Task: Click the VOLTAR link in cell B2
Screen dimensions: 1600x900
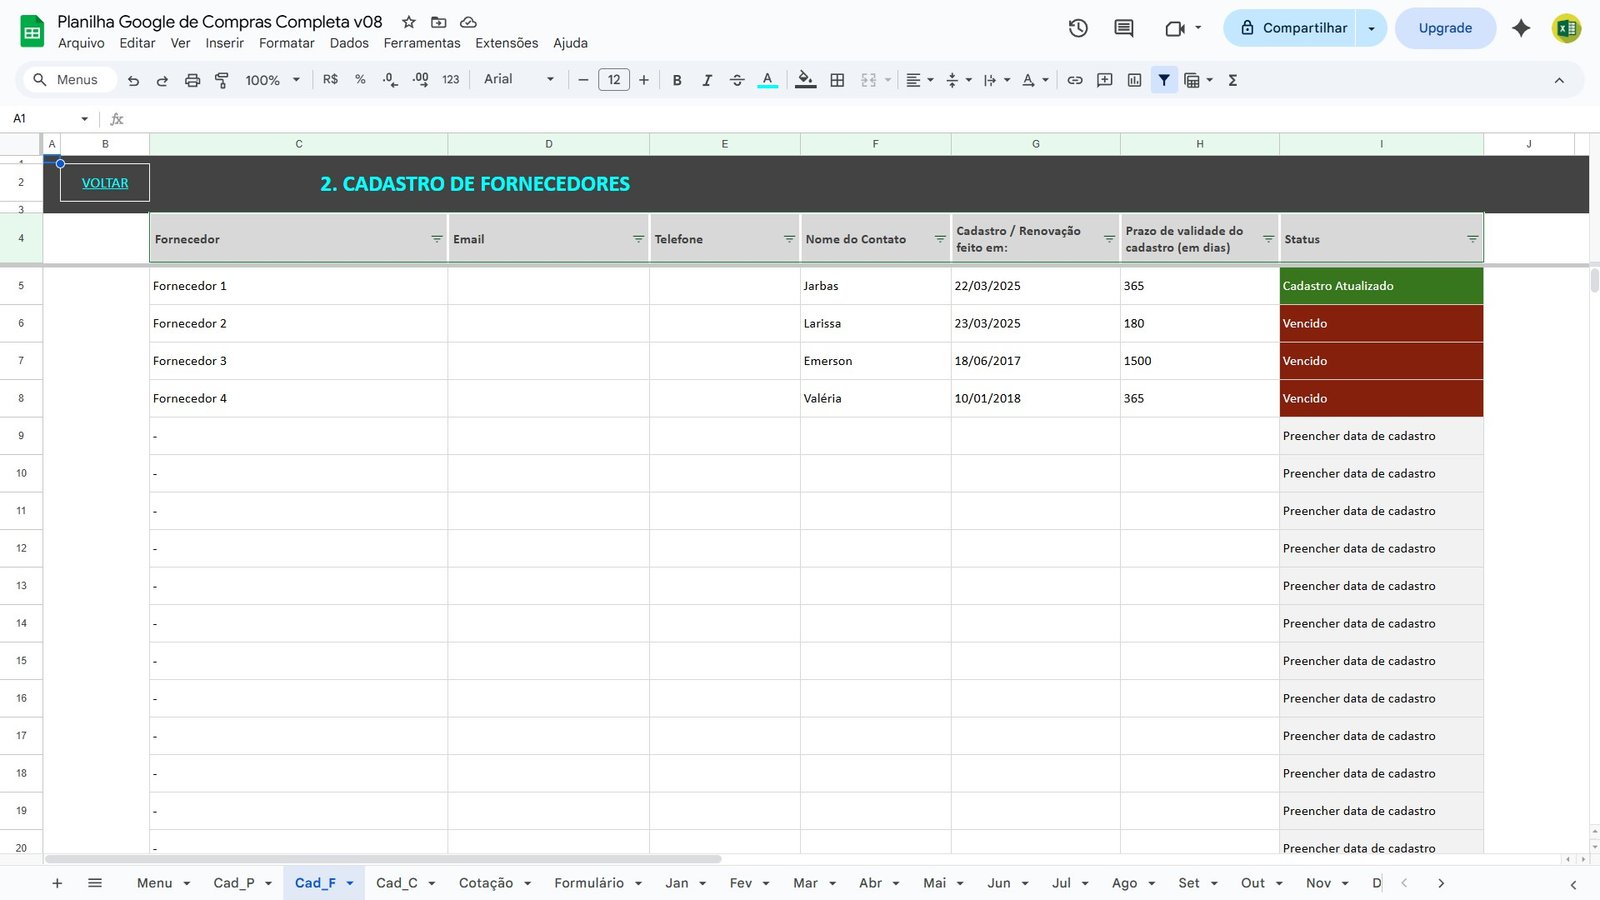Action: coord(104,182)
